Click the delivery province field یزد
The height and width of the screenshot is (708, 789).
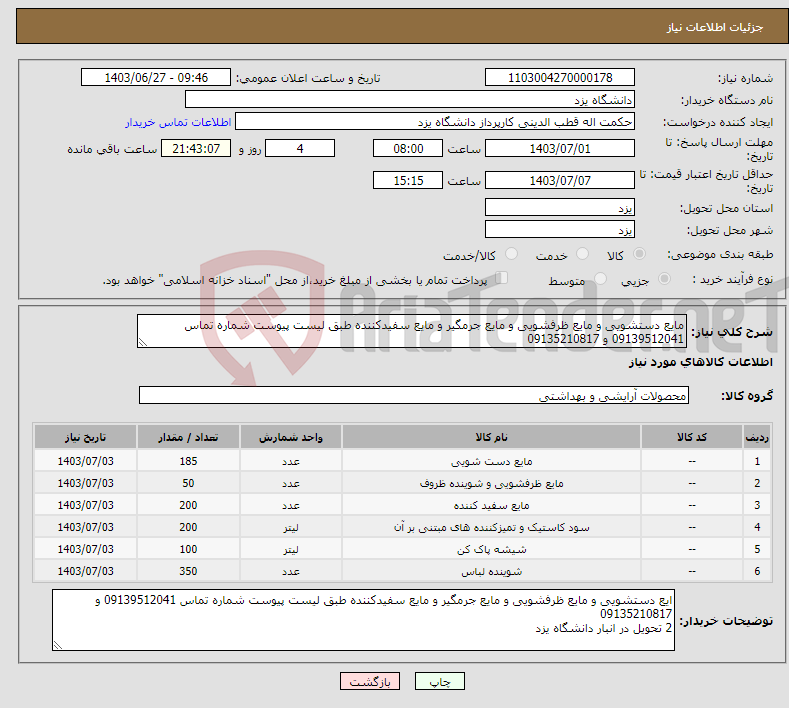pyautogui.click(x=560, y=207)
